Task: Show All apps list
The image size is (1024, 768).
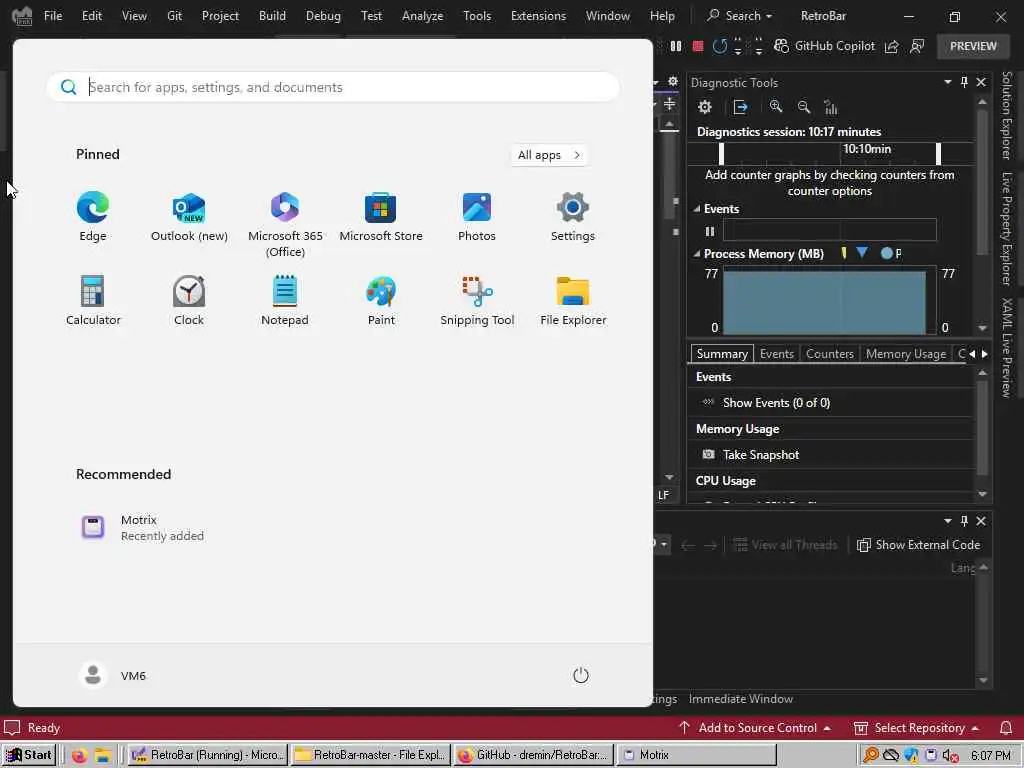Action: click(549, 155)
